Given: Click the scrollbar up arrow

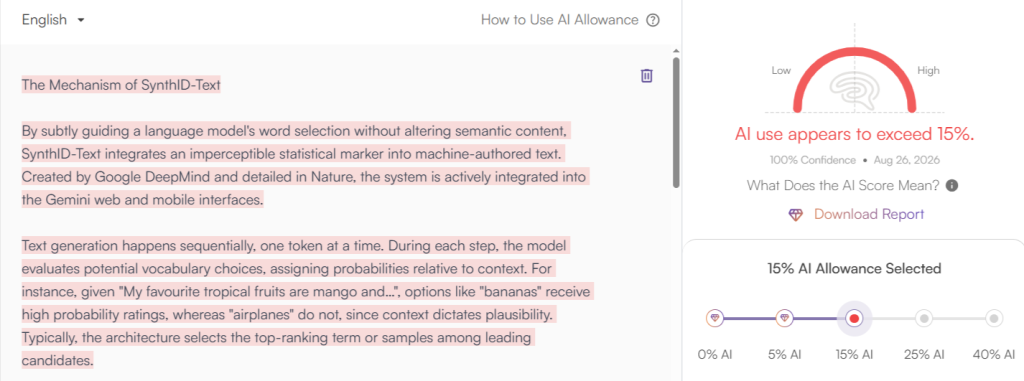Looking at the screenshot, I should 676,51.
